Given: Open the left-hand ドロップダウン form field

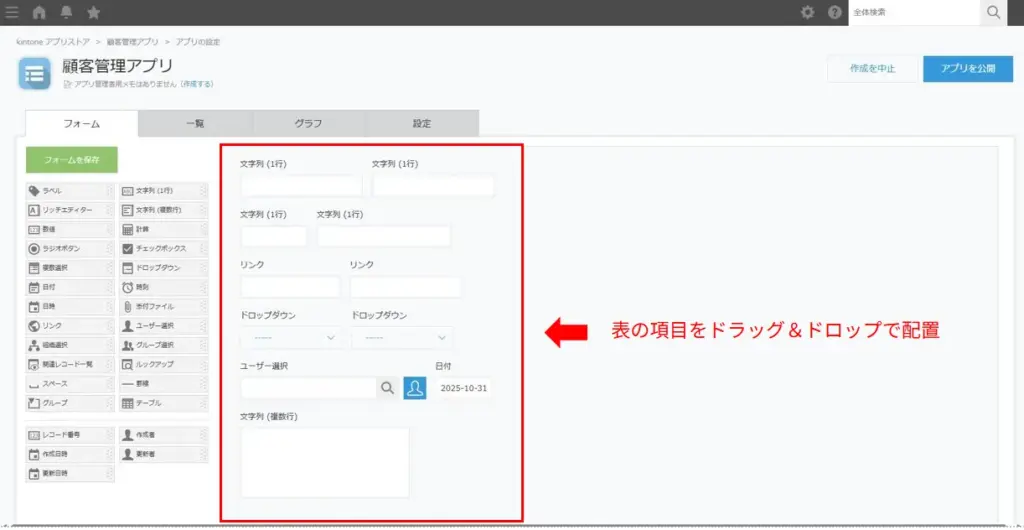Looking at the screenshot, I should 291,338.
